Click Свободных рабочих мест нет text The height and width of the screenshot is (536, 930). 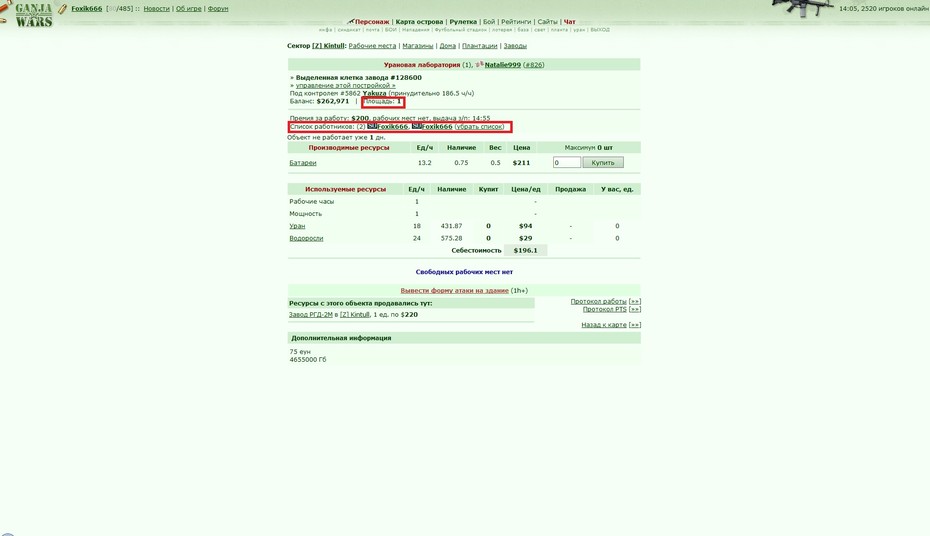point(464,272)
